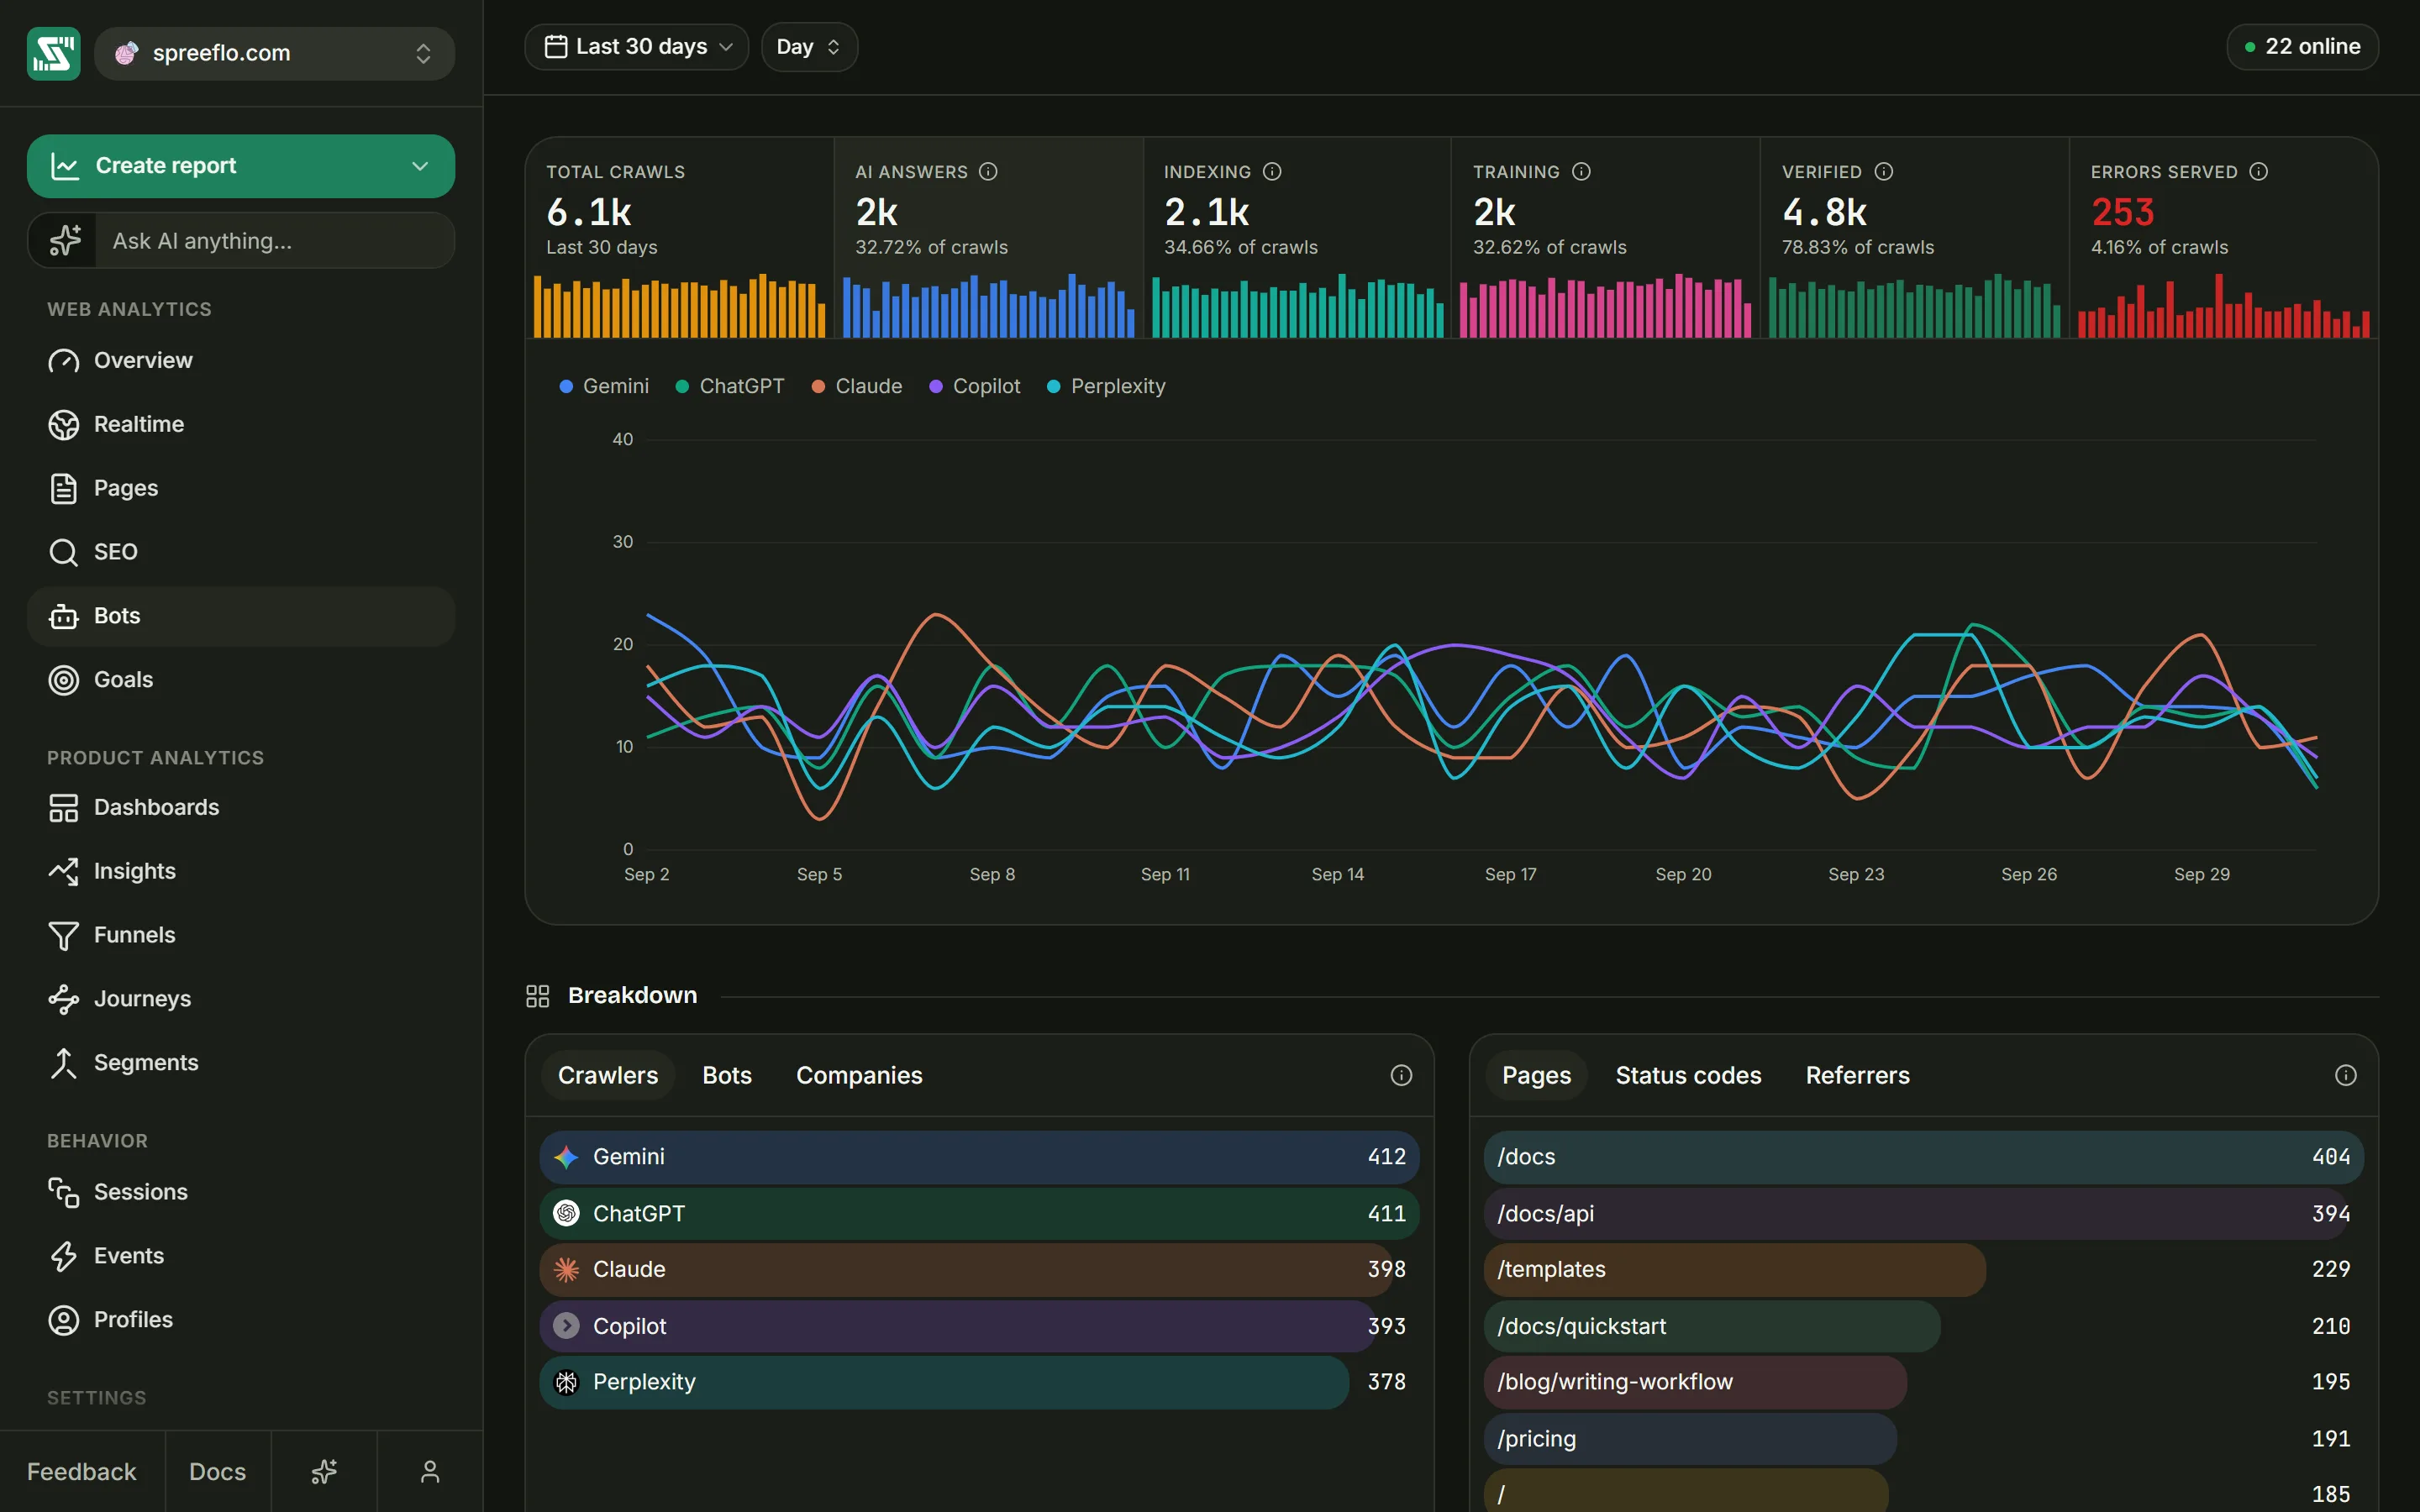This screenshot has width=2420, height=1512.
Task: Toggle the Claude series in the legend
Action: 857,386
